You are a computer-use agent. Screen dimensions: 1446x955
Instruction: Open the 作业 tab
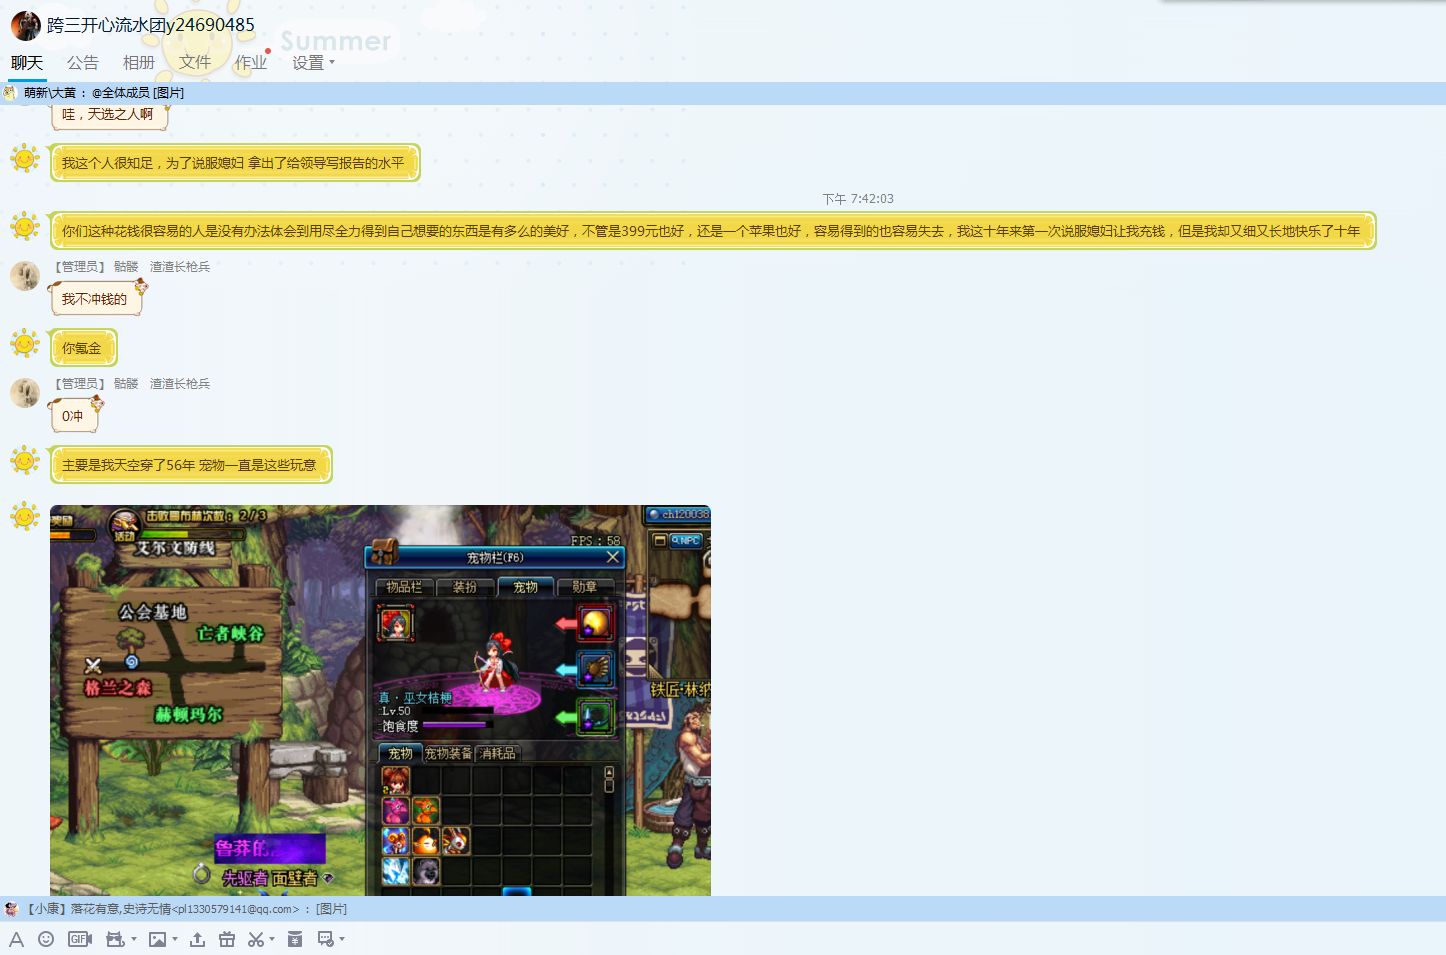pos(251,62)
